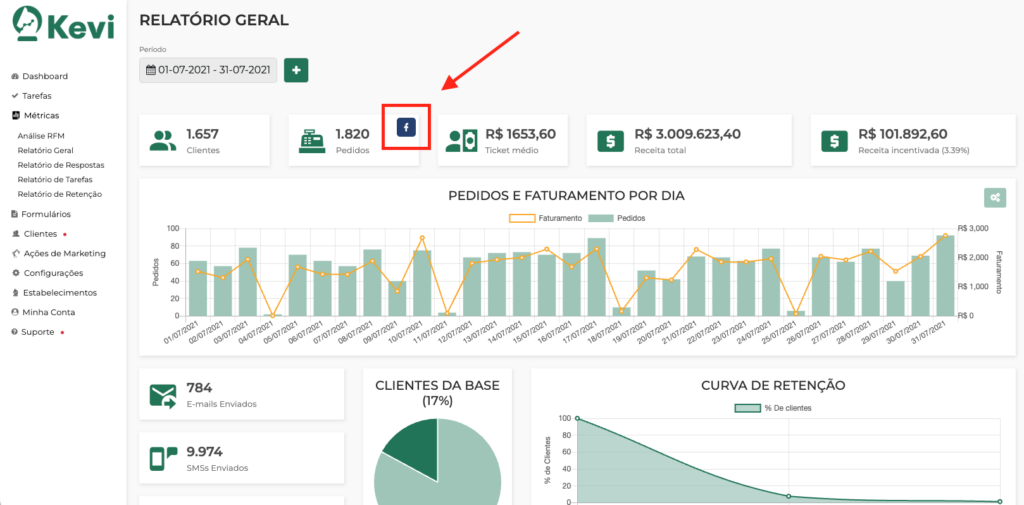
Task: Click the Faturamento point on 10/07/2021
Action: pyautogui.click(x=422, y=238)
